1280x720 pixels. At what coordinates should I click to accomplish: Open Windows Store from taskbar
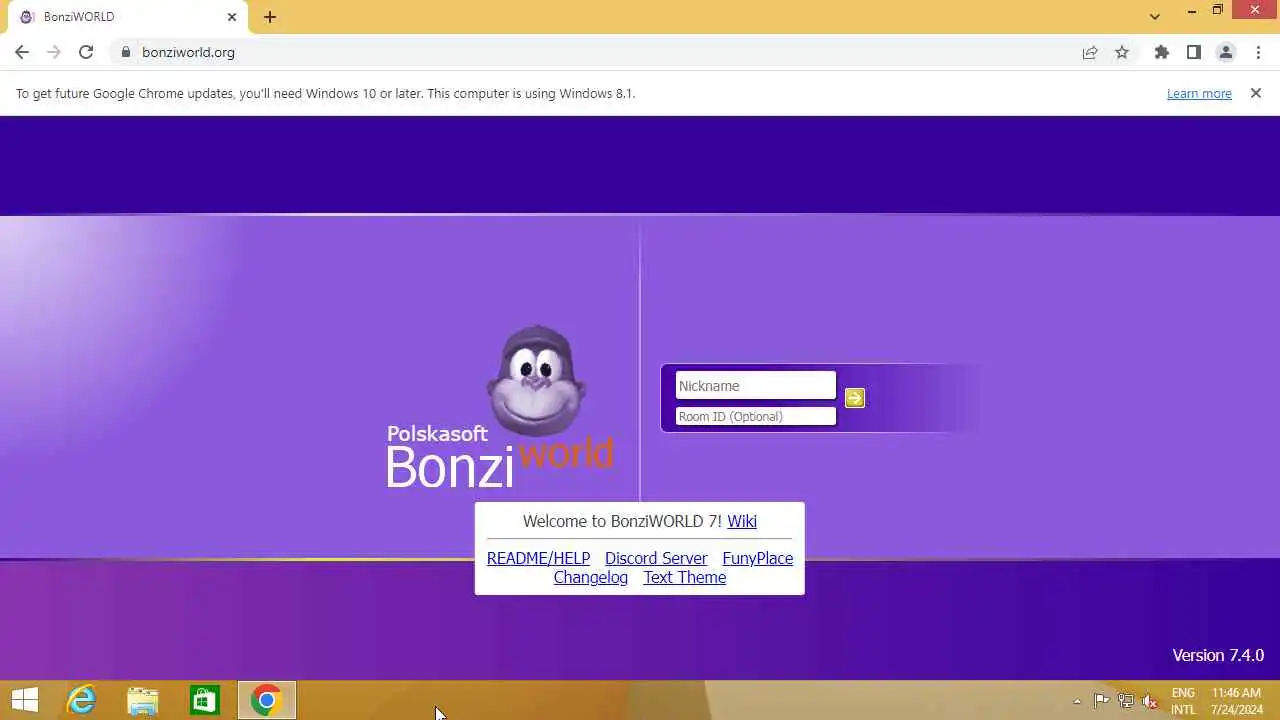tap(205, 700)
